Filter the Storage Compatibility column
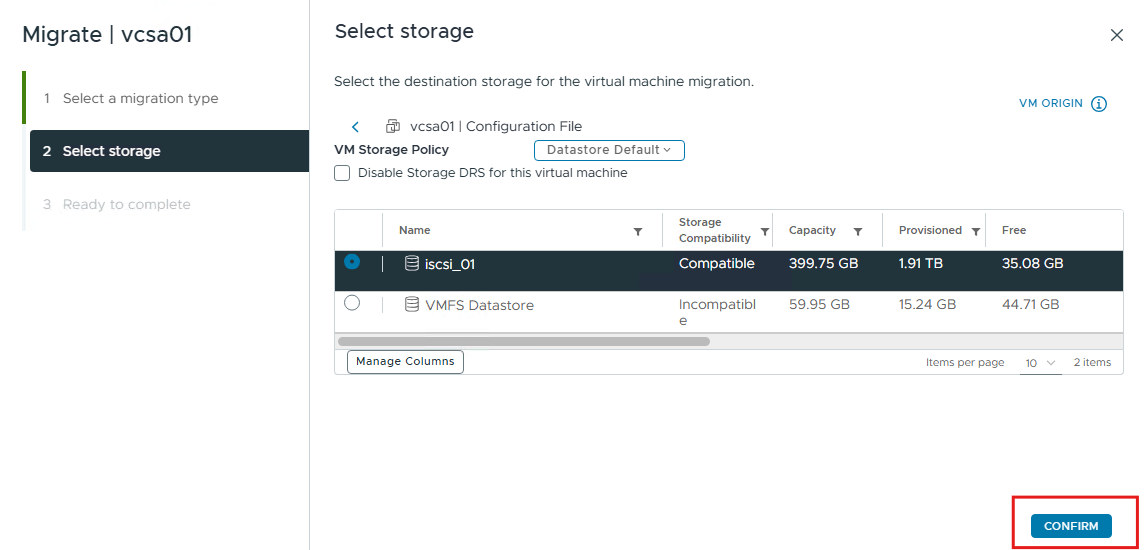This screenshot has height=550, width=1147. coord(764,231)
